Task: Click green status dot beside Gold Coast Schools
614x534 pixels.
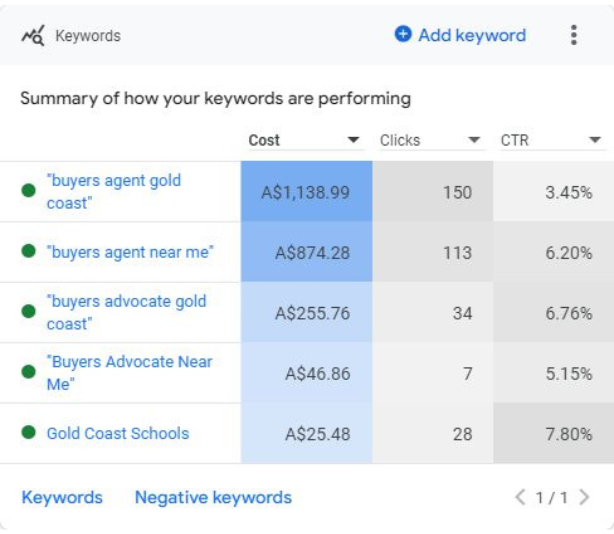Action: point(28,433)
